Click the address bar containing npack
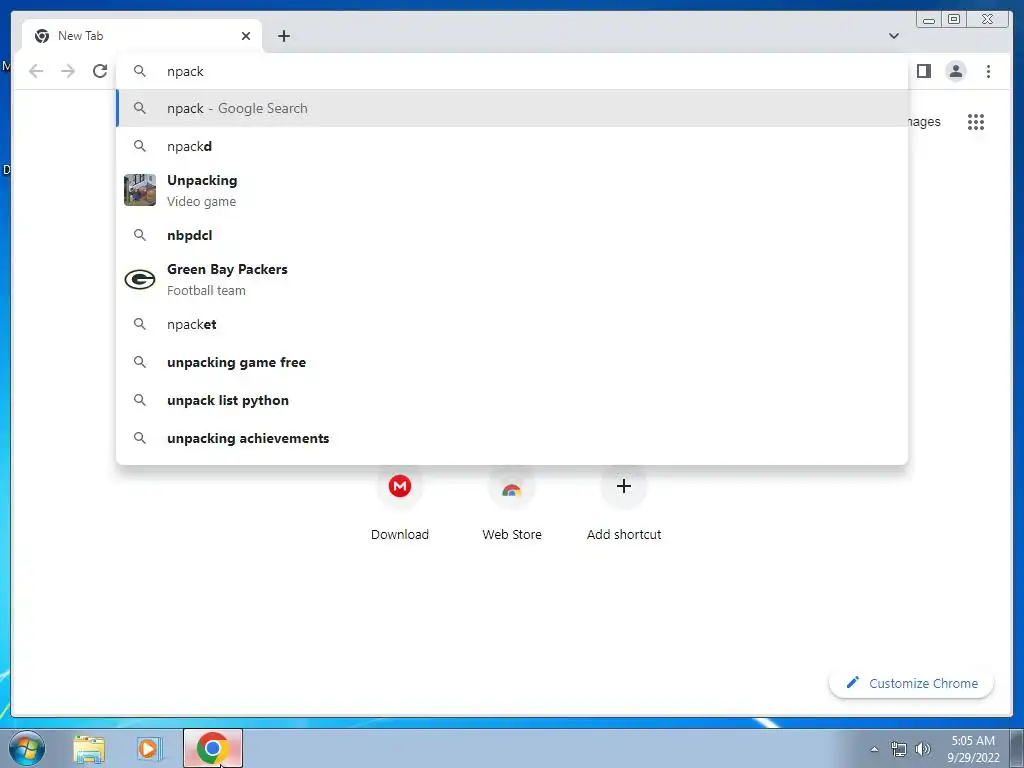 coord(512,71)
